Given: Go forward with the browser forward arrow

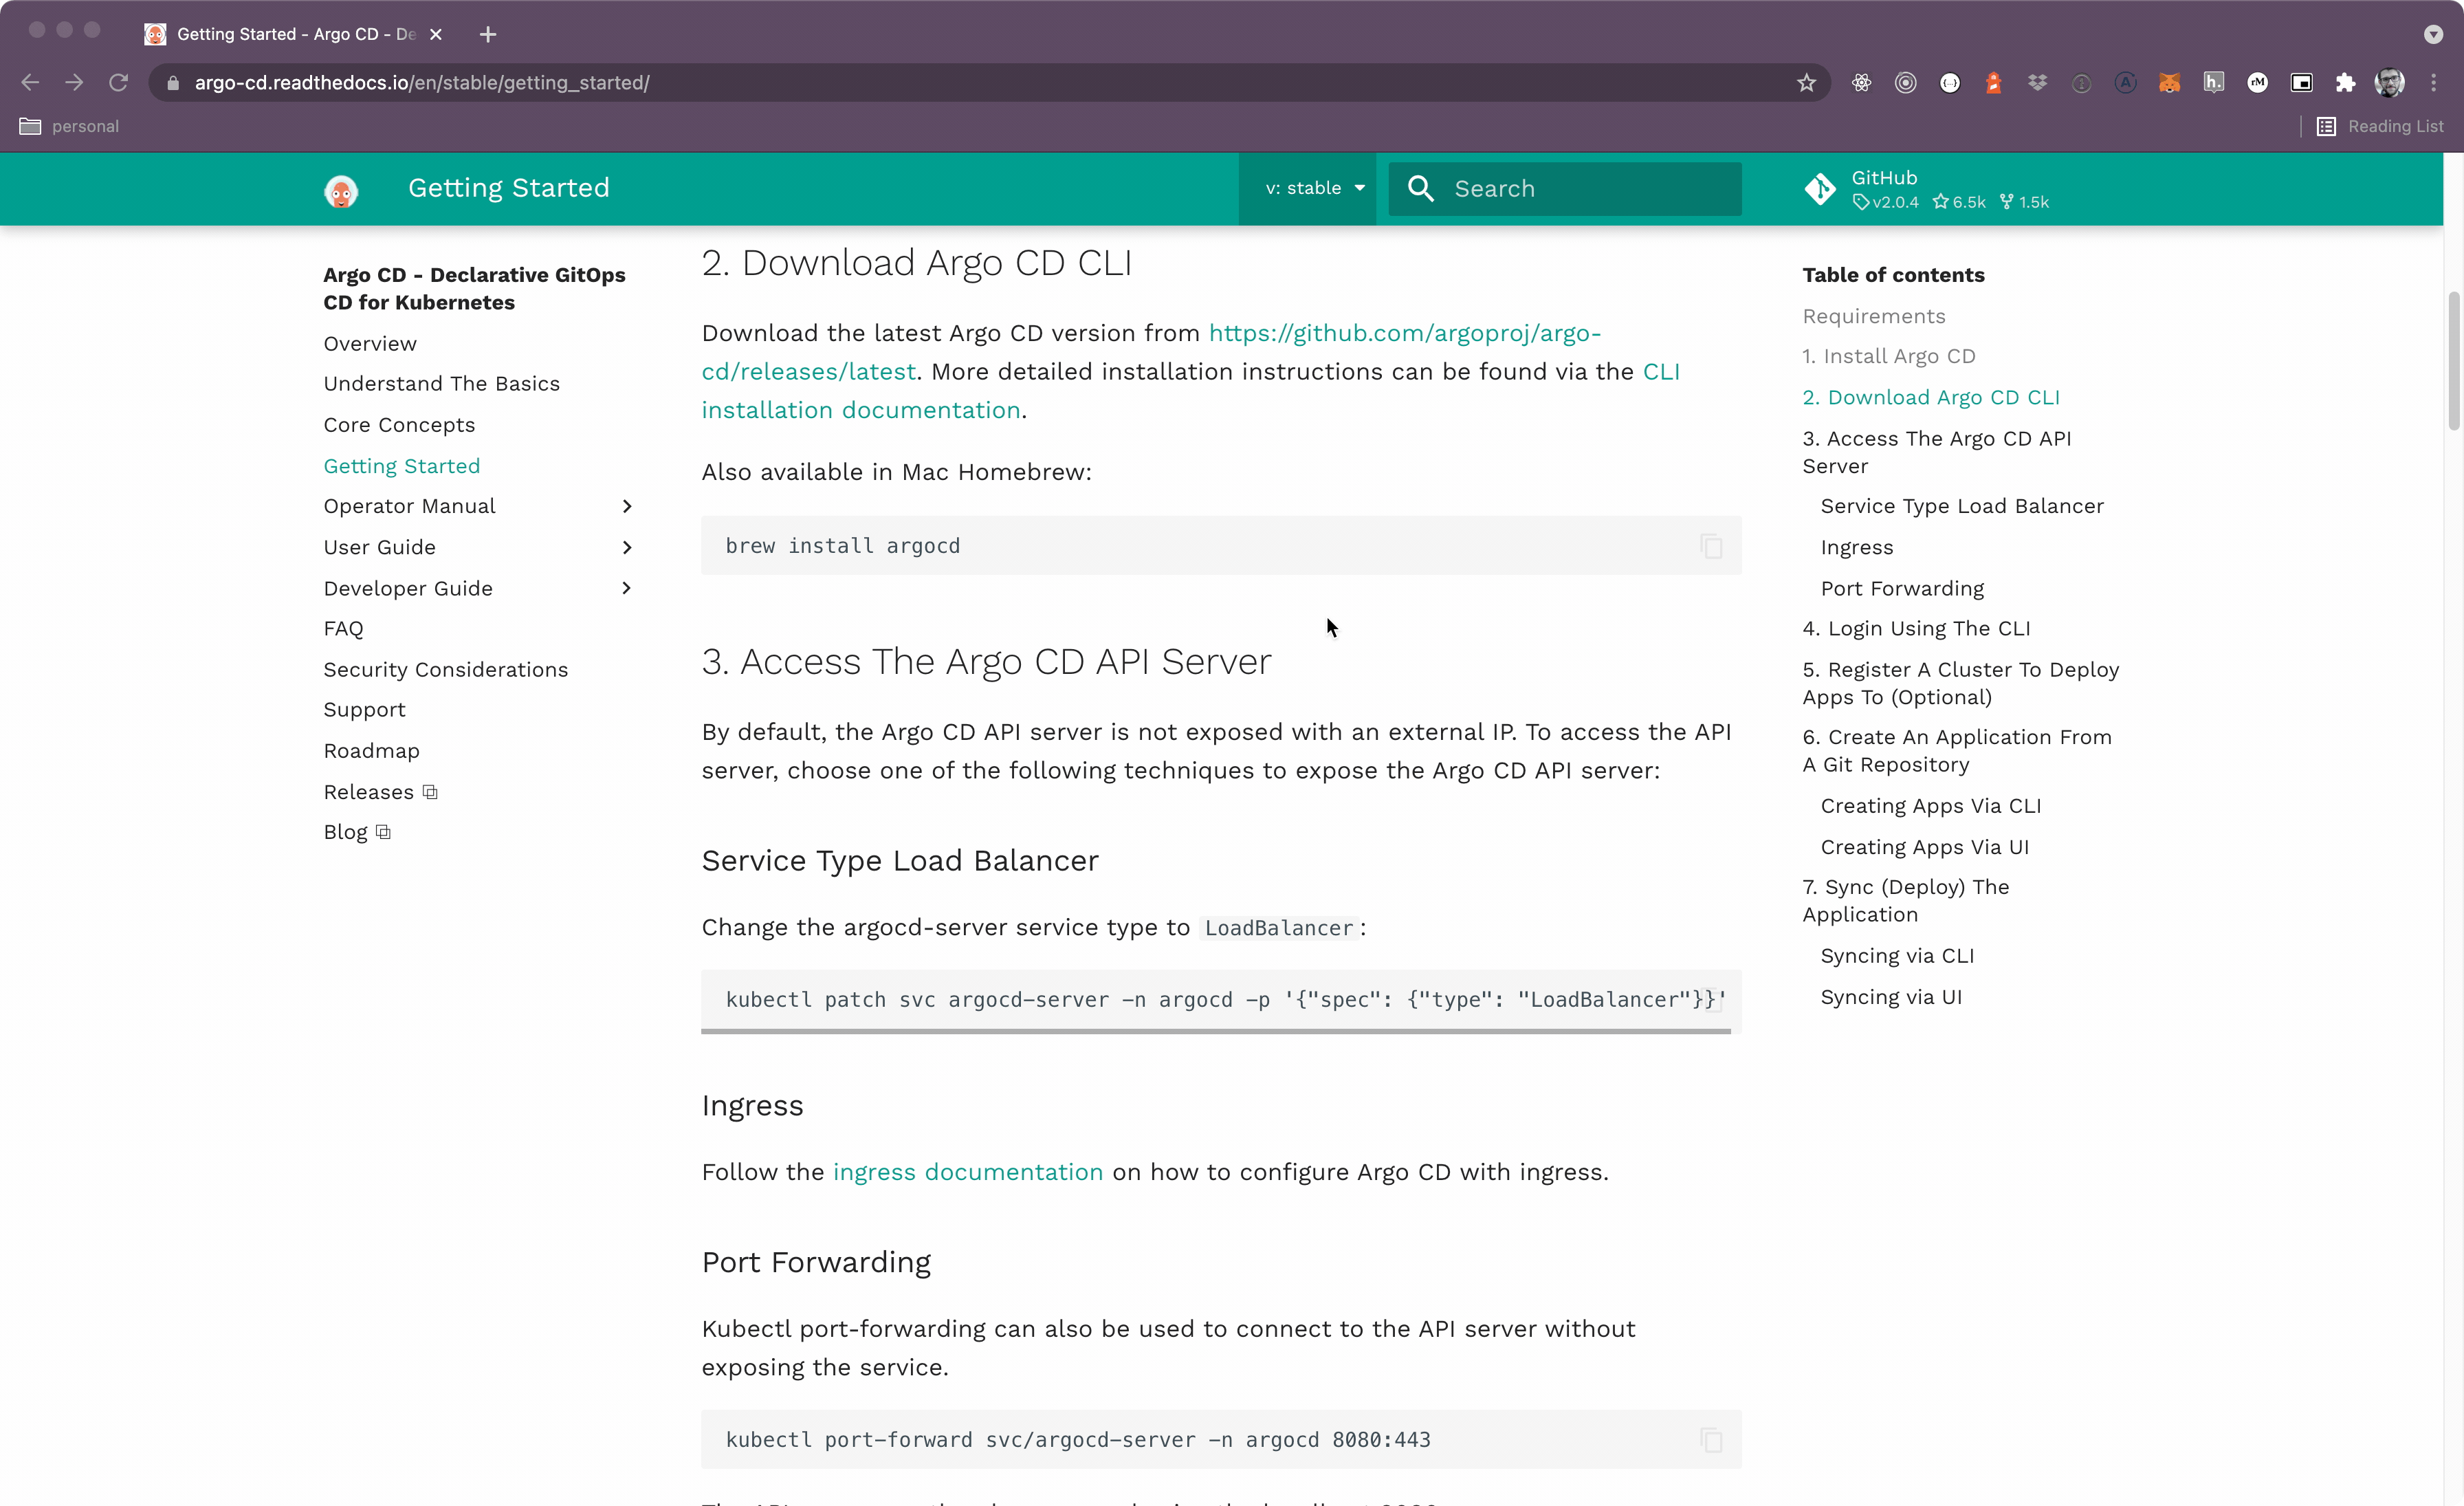Looking at the screenshot, I should point(74,83).
